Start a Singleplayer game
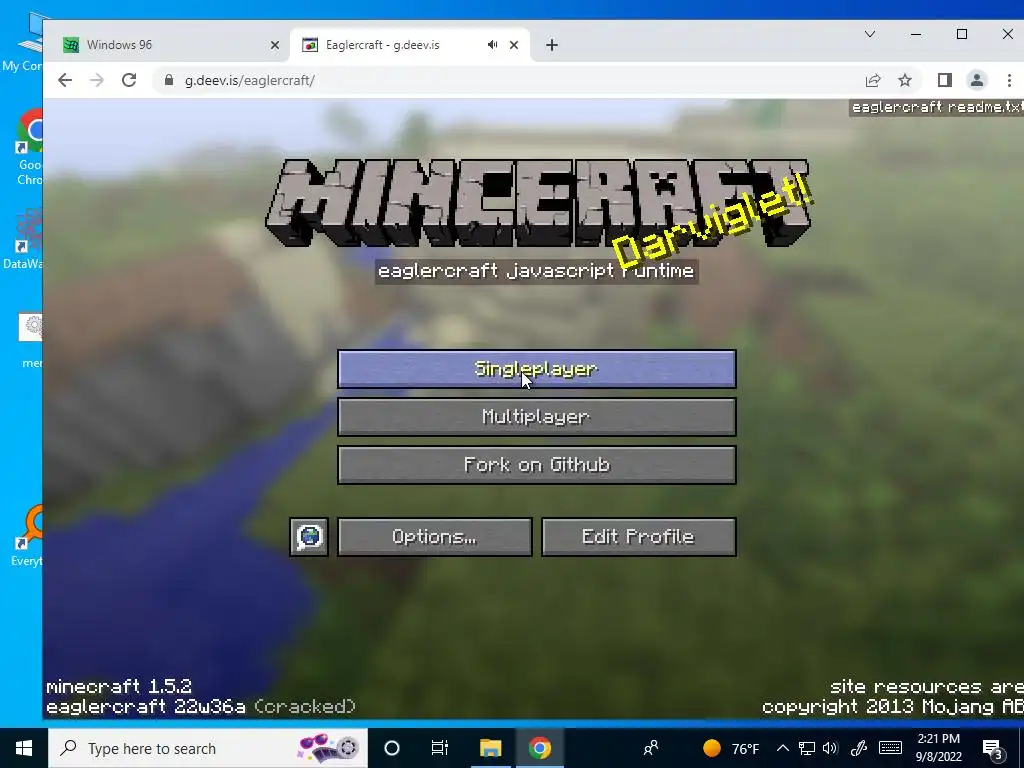The width and height of the screenshot is (1024, 768). click(536, 369)
